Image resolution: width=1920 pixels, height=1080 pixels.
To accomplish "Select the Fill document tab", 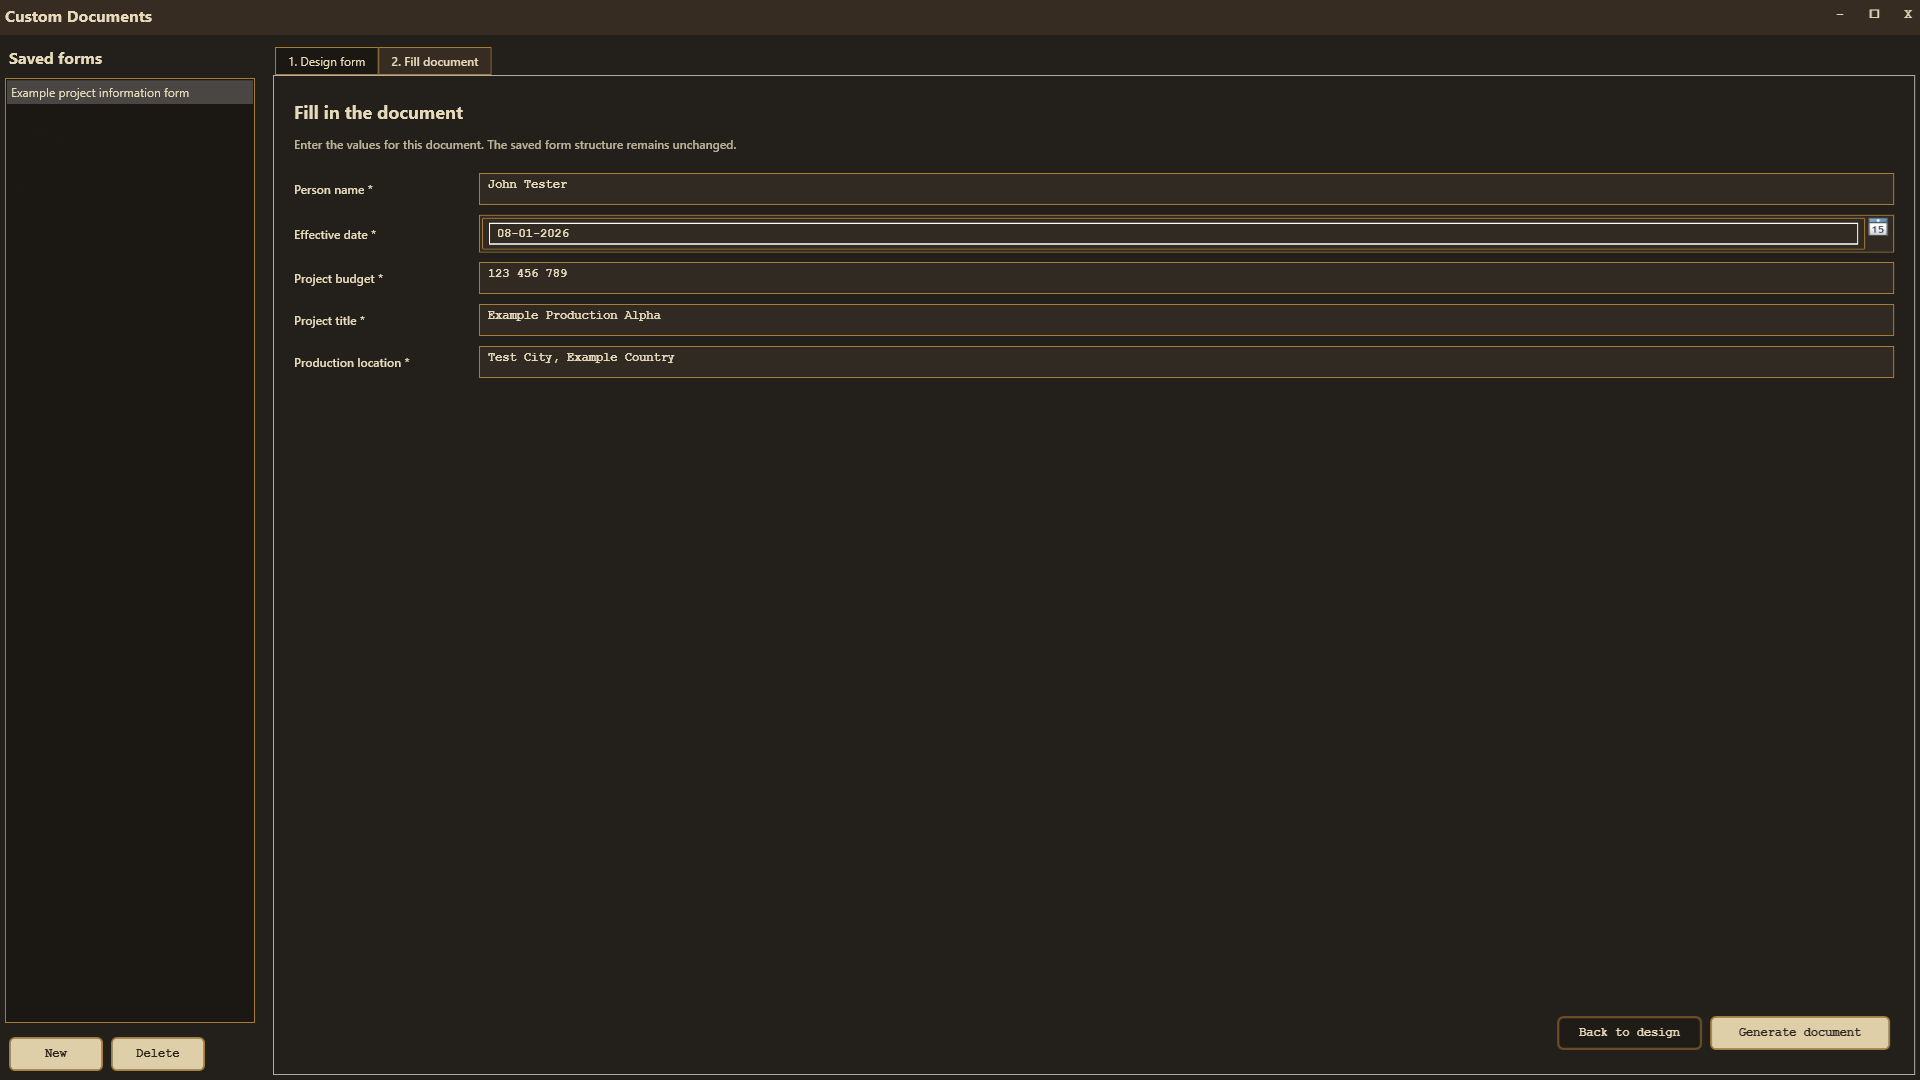I will (x=434, y=62).
